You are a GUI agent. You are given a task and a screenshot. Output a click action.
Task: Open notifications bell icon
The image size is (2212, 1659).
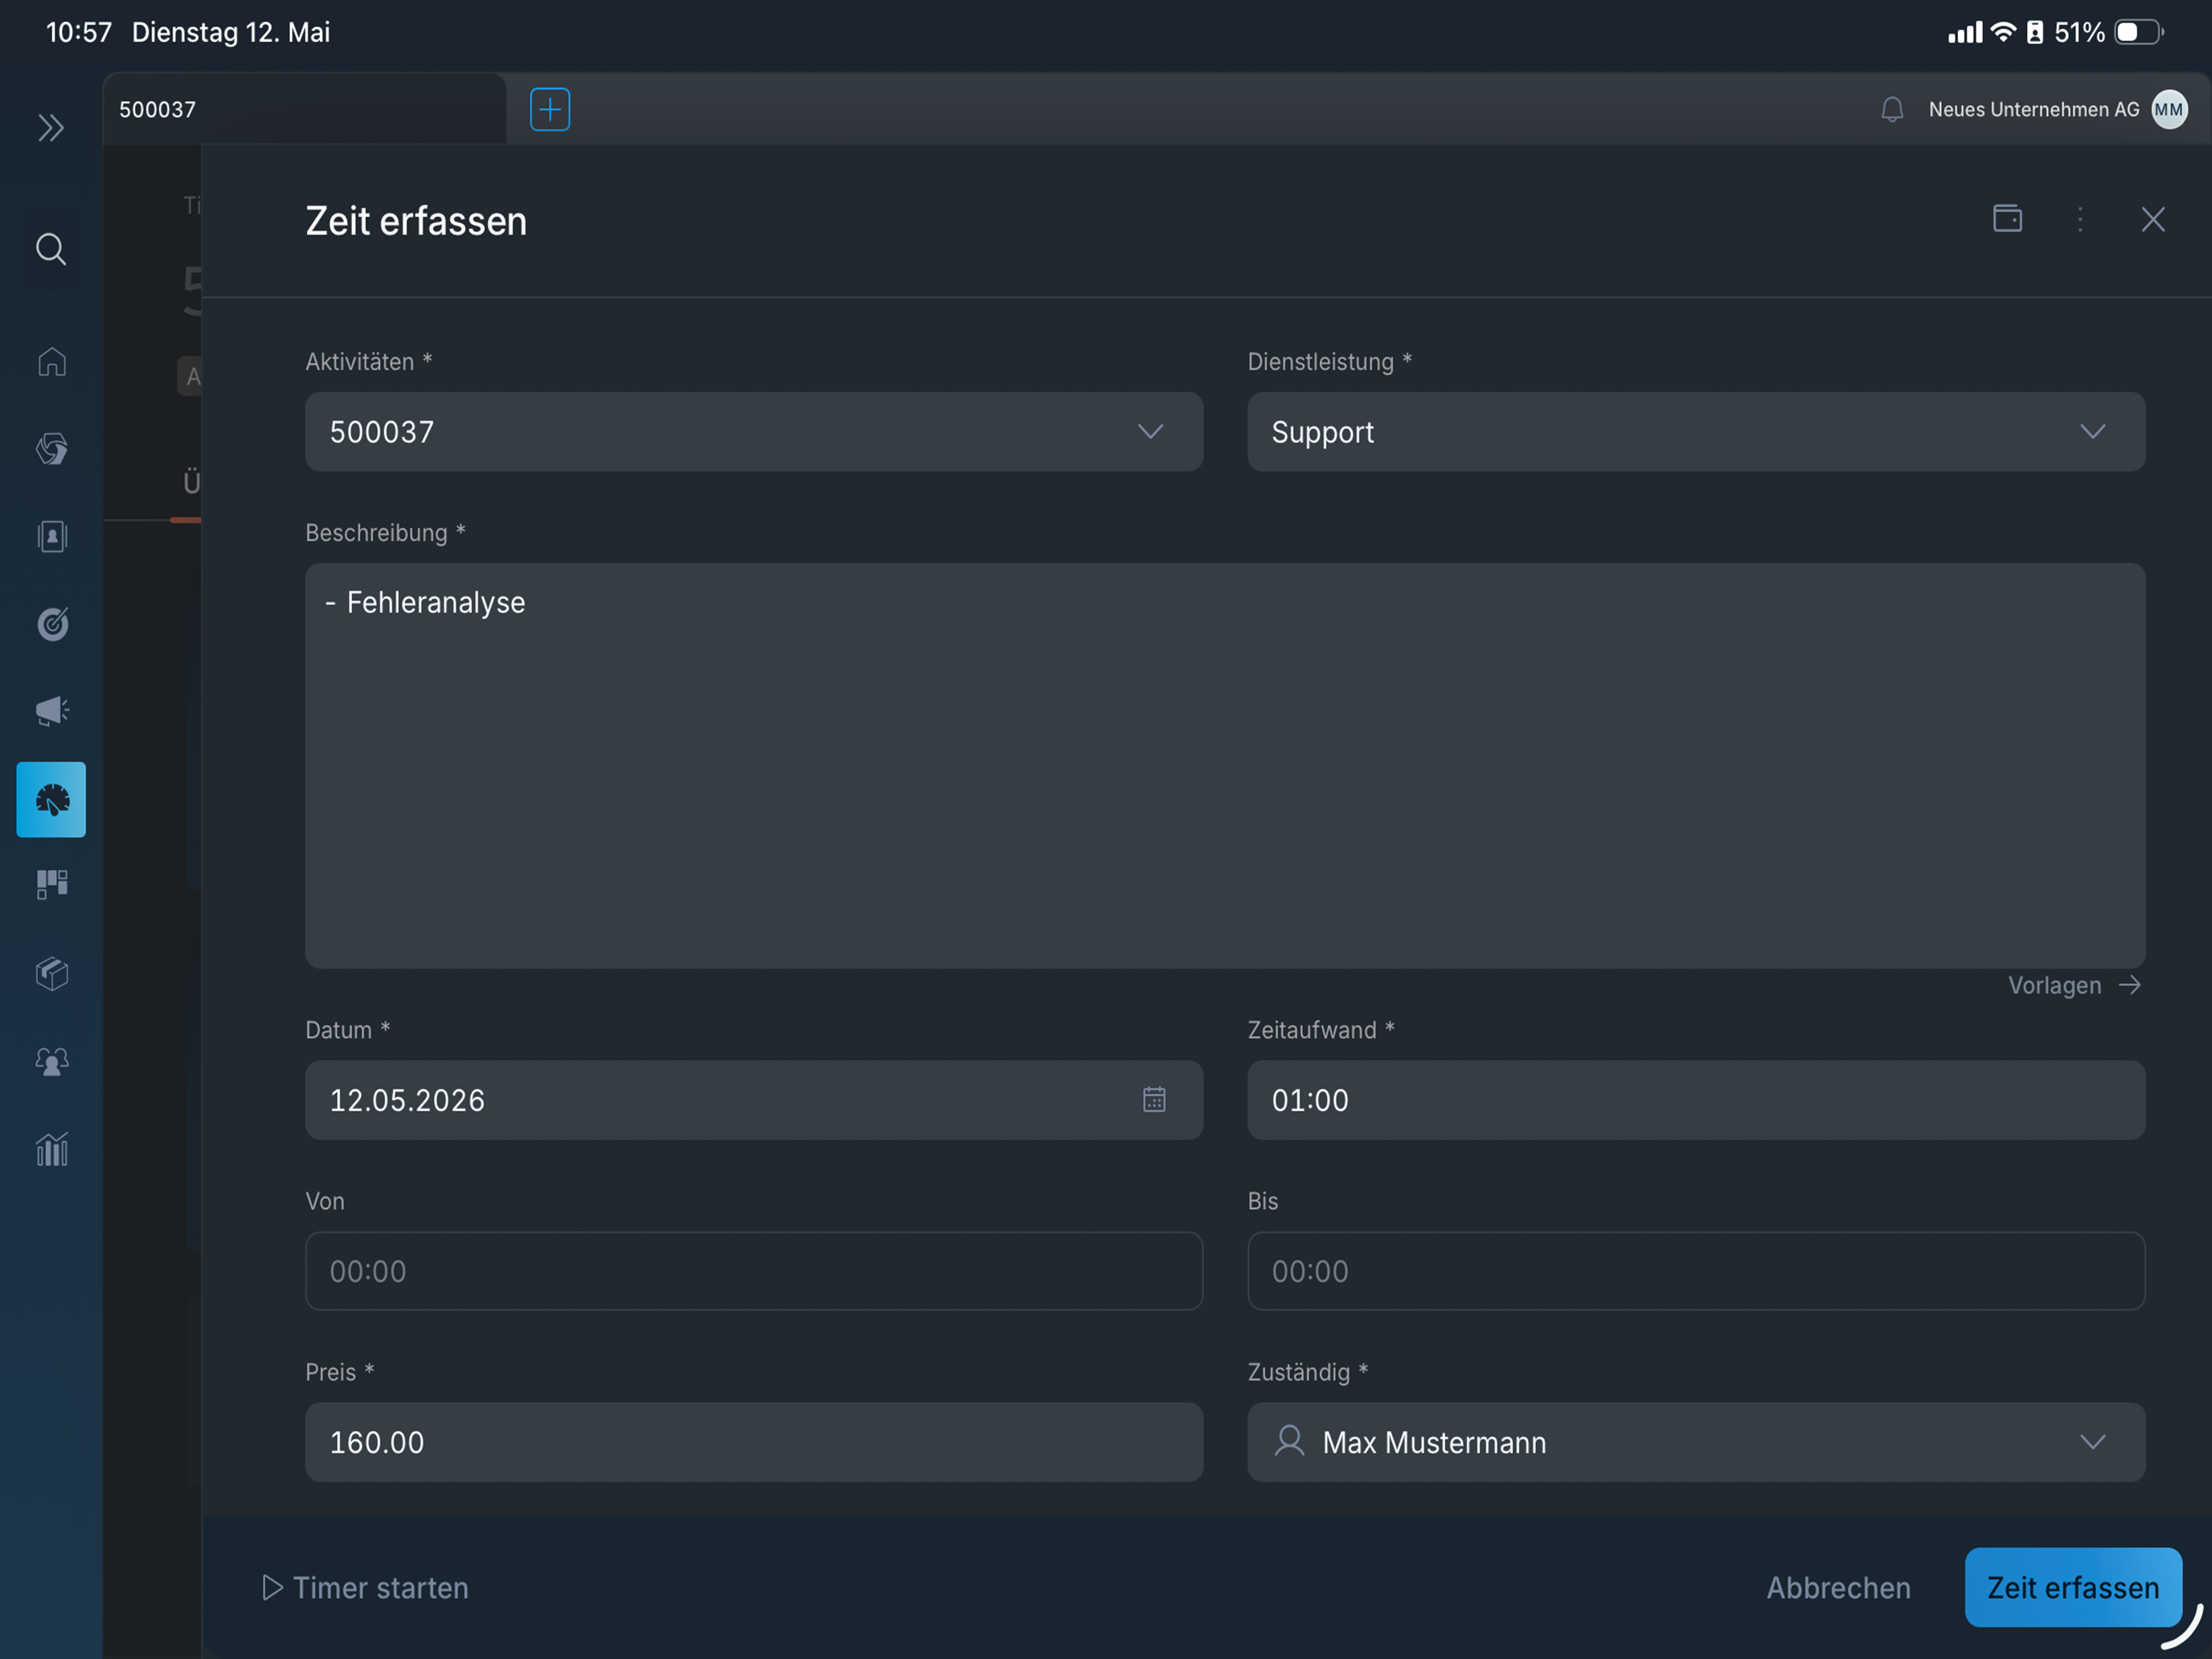pos(1892,109)
